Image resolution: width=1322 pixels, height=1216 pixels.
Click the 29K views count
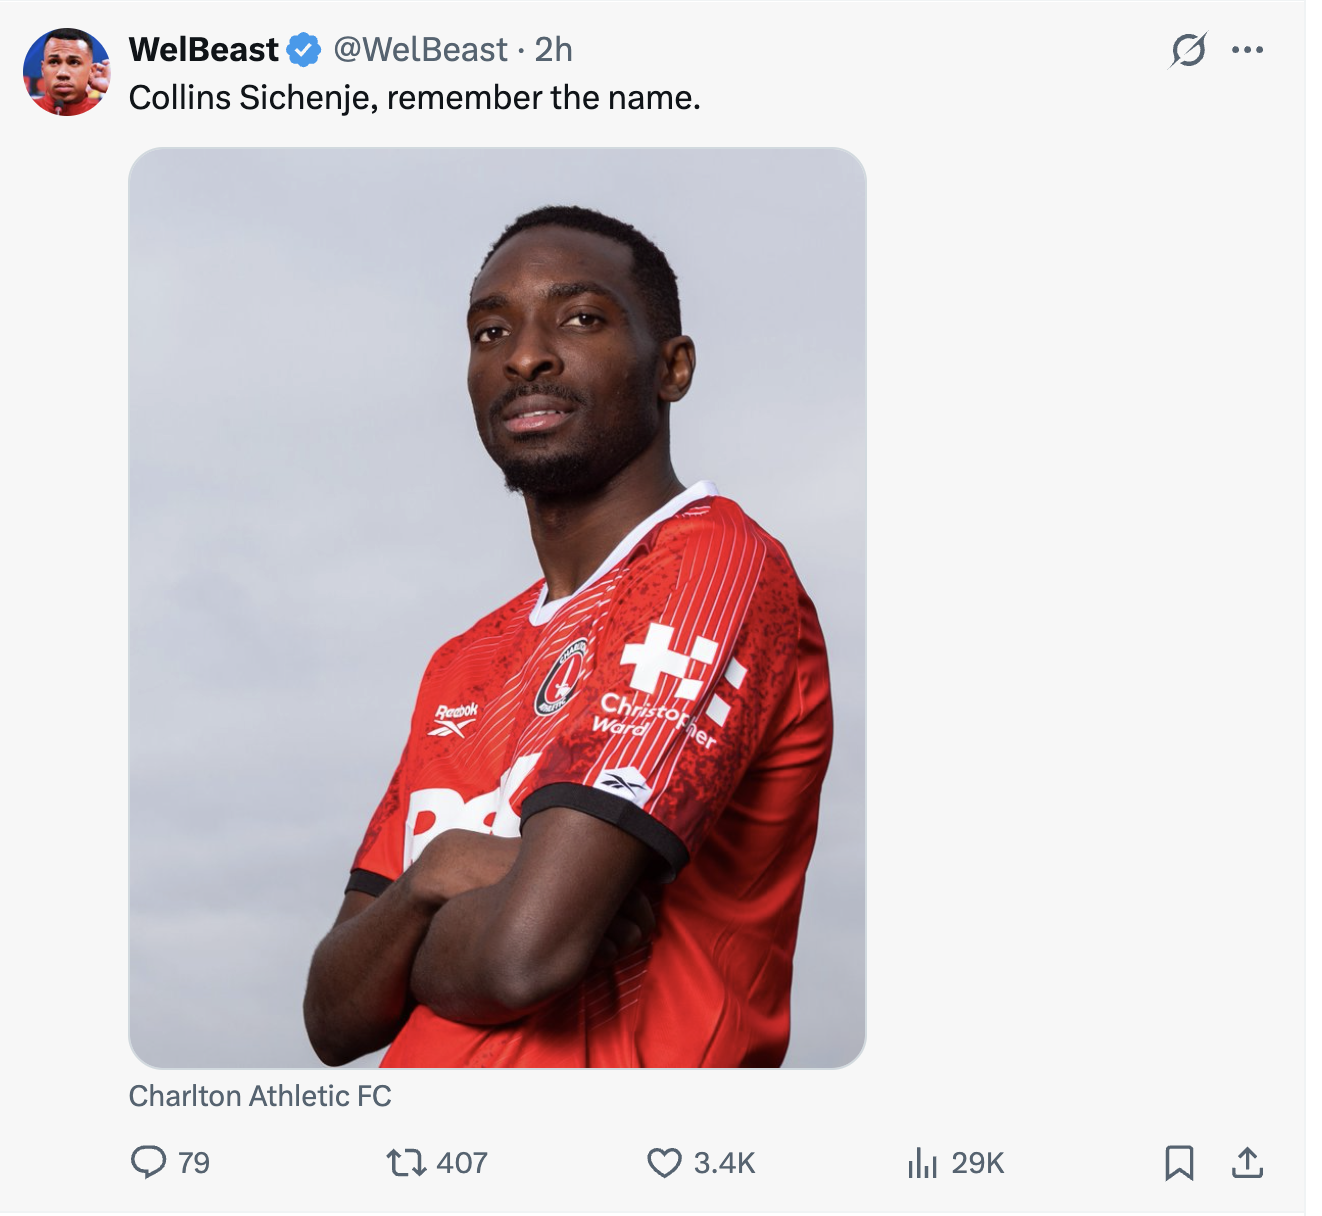(x=977, y=1163)
